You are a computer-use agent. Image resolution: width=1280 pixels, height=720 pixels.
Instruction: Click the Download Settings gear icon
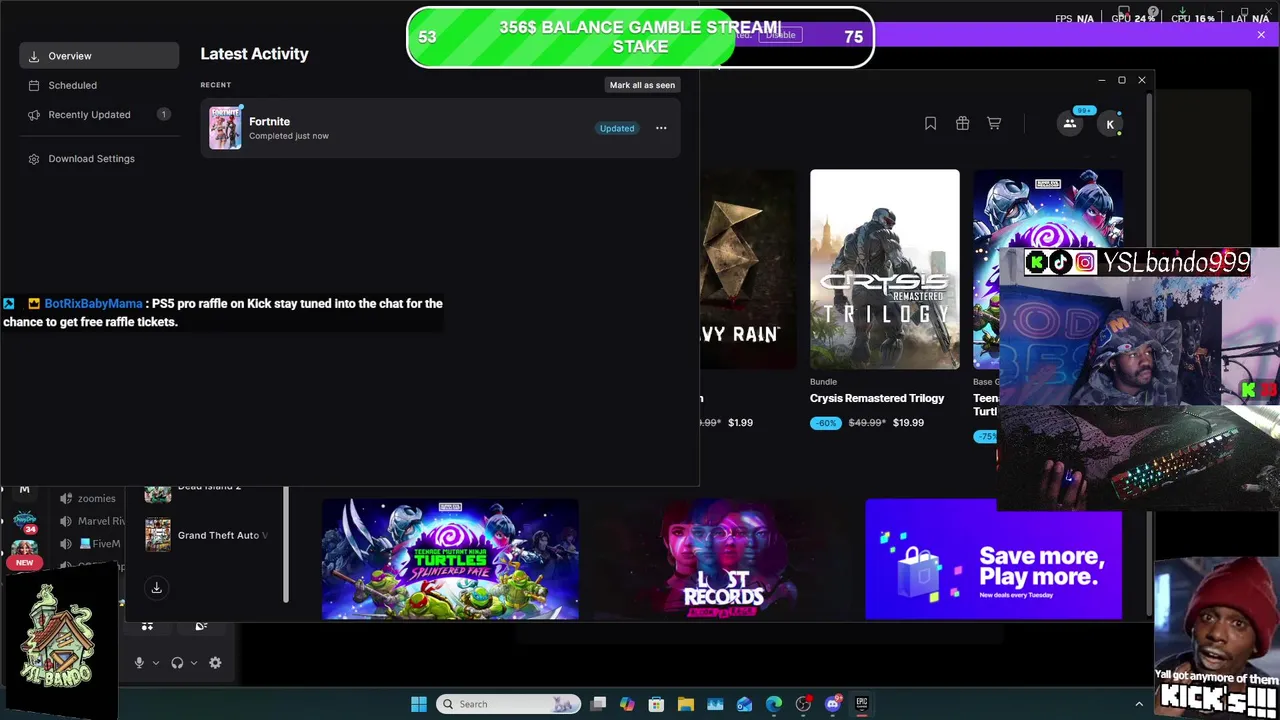point(34,159)
